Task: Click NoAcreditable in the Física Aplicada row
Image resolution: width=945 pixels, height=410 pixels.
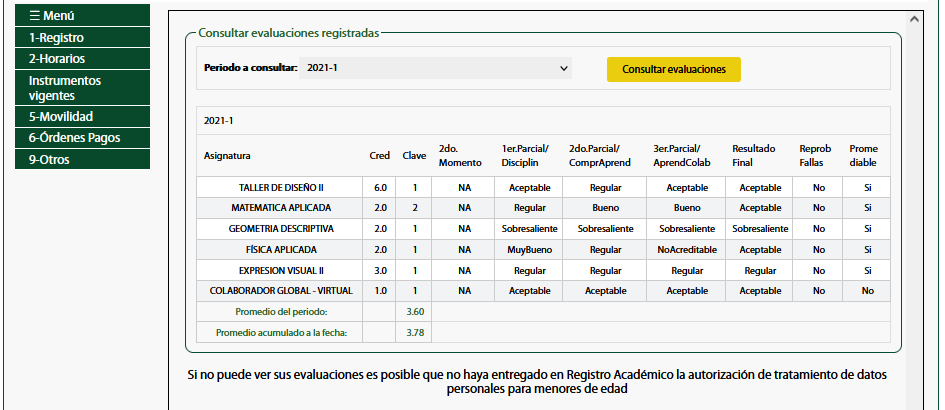Action: click(687, 250)
